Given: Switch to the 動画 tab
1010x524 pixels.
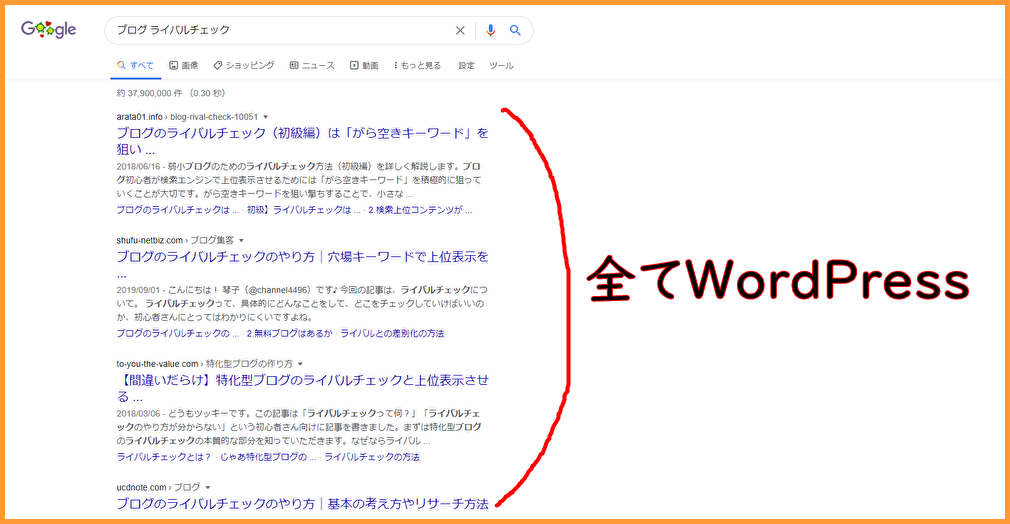Looking at the screenshot, I should (x=364, y=66).
